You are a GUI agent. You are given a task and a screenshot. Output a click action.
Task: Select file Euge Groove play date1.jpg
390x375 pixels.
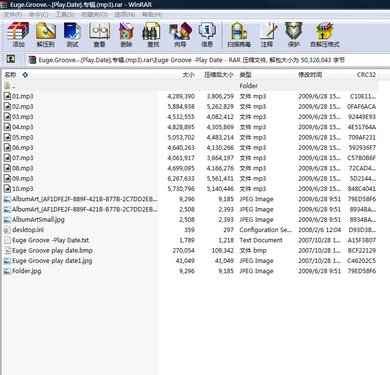(x=52, y=261)
